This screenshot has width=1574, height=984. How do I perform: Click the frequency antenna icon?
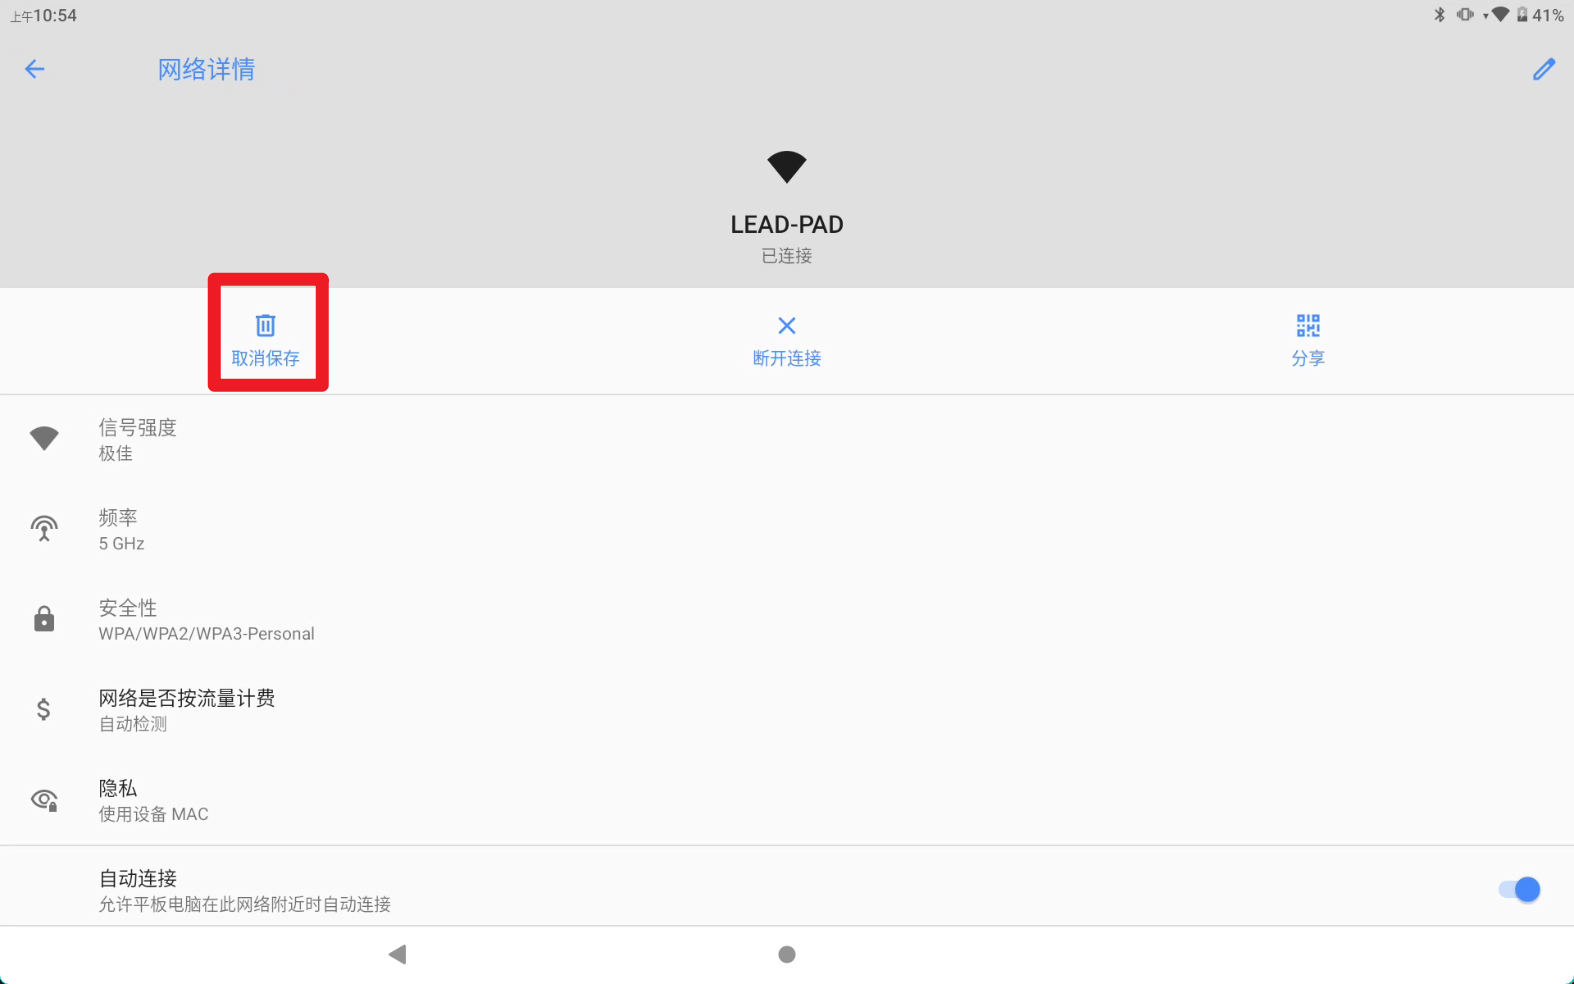44,528
